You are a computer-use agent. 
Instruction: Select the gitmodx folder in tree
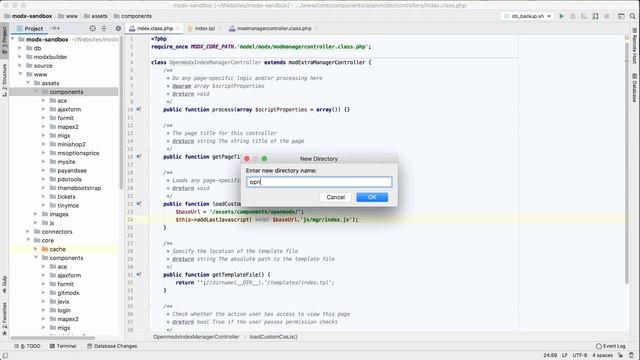coord(68,293)
